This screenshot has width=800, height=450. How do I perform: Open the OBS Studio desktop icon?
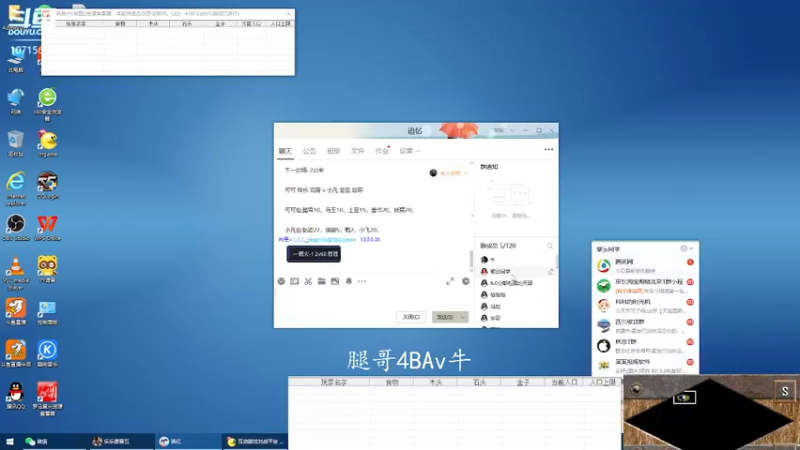pos(16,228)
